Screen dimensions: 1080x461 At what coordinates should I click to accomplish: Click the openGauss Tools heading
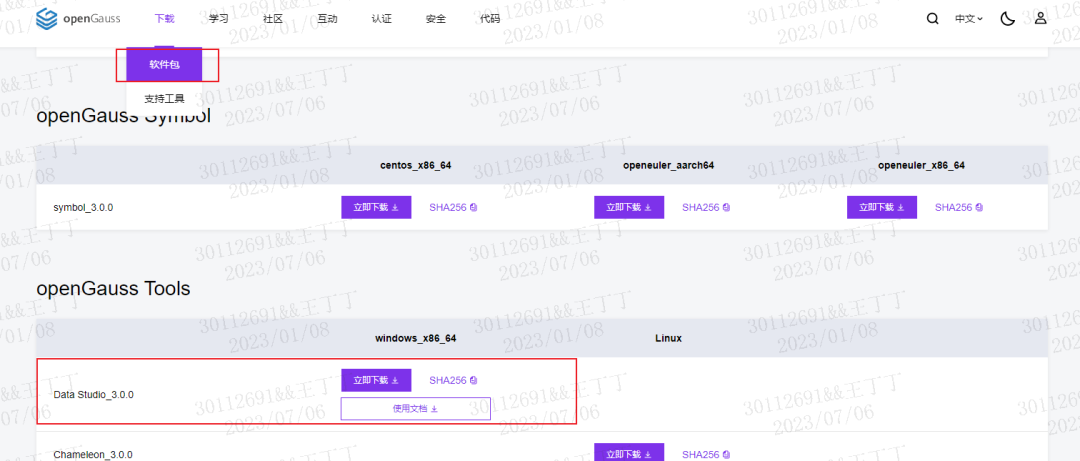pyautogui.click(x=113, y=289)
